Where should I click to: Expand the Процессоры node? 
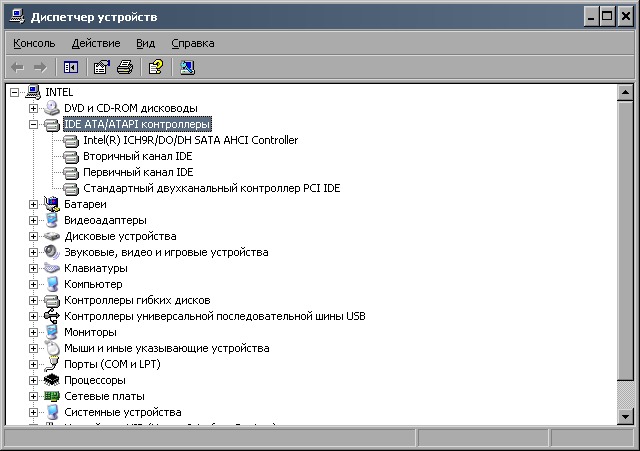(33, 380)
